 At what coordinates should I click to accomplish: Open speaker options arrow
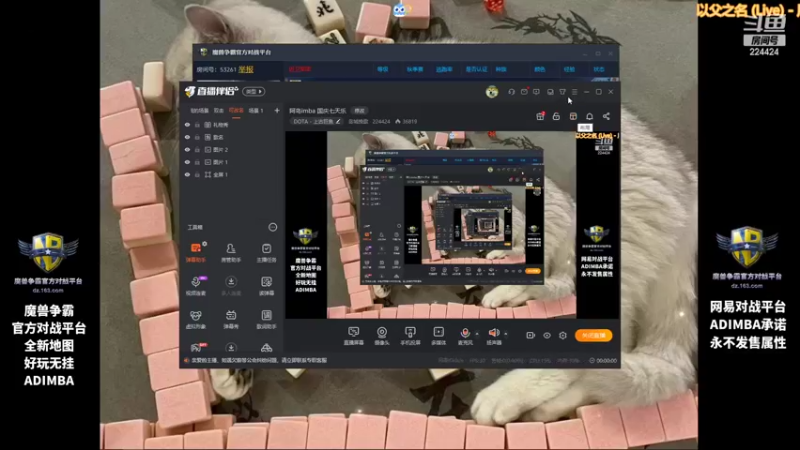pos(506,334)
